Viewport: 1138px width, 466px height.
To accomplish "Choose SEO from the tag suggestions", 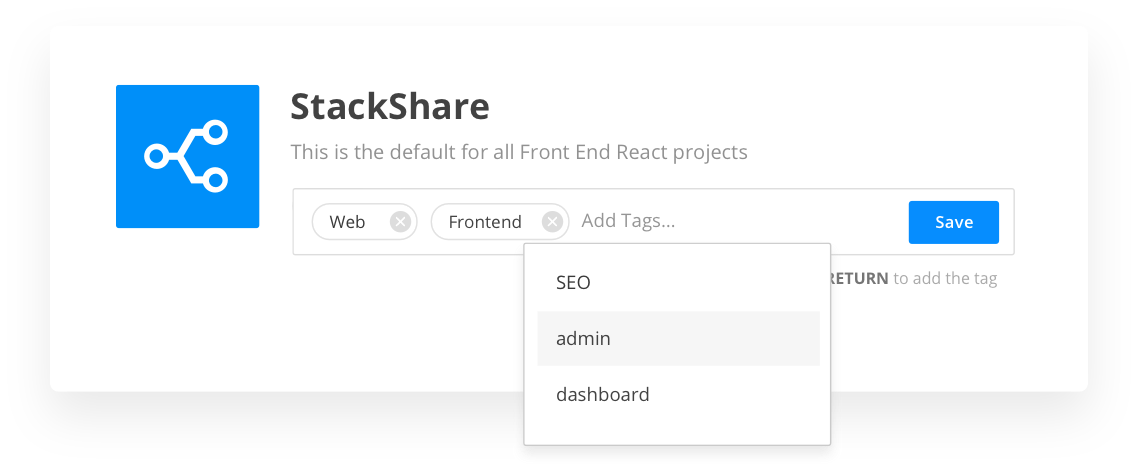I will pos(574,283).
